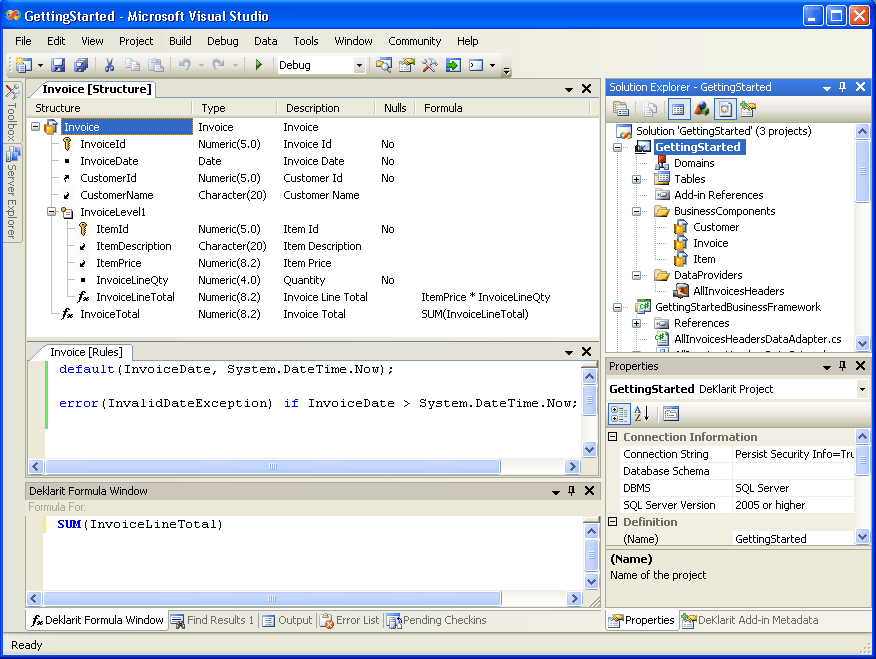
Task: Open AllInvoicesHeadersDataAdapter.cs file
Action: click(758, 339)
